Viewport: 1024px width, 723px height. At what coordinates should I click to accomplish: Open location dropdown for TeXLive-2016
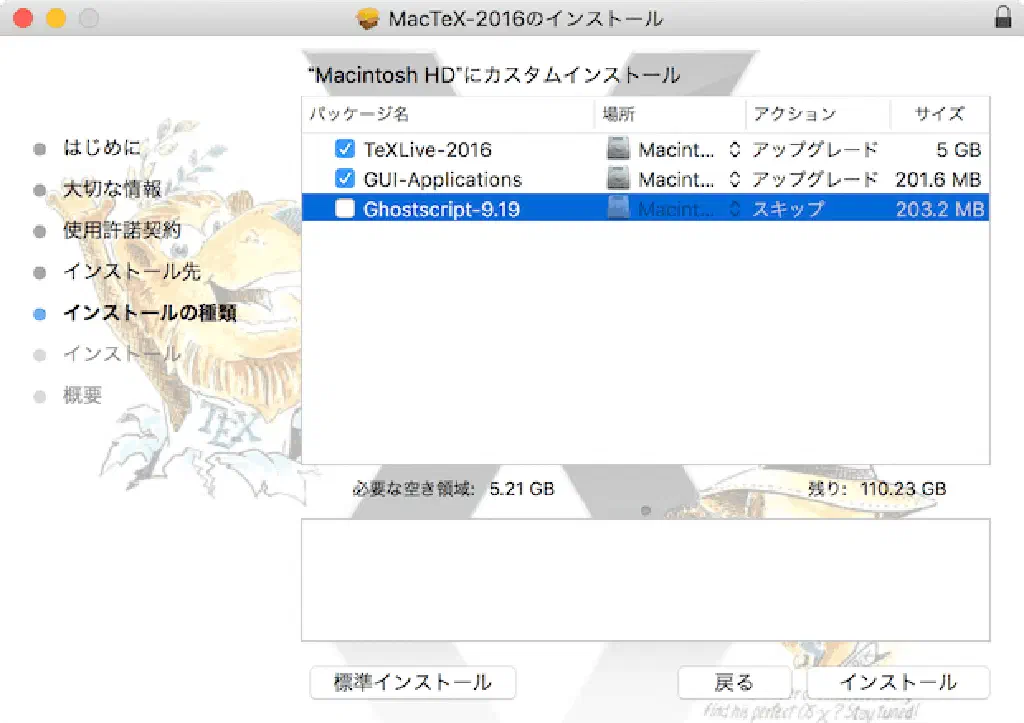coord(733,150)
